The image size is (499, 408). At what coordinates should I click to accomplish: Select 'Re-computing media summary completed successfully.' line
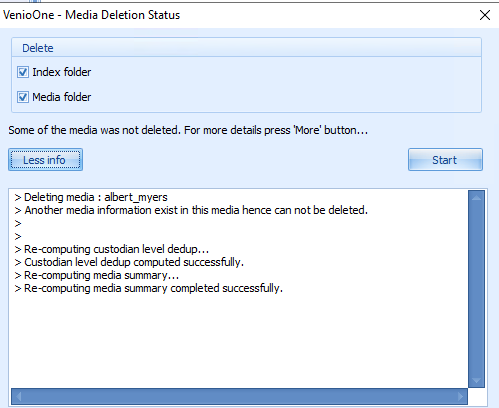148,288
